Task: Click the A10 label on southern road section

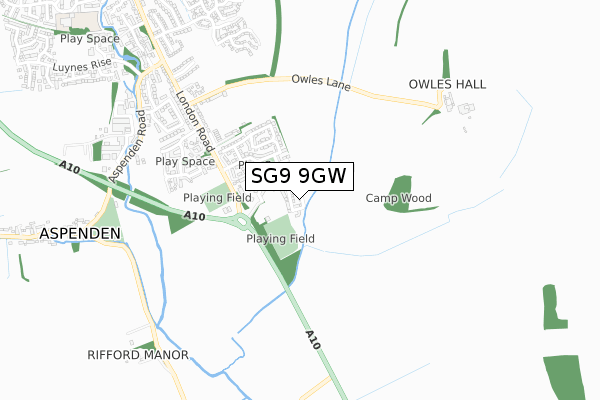Action: [x=313, y=340]
